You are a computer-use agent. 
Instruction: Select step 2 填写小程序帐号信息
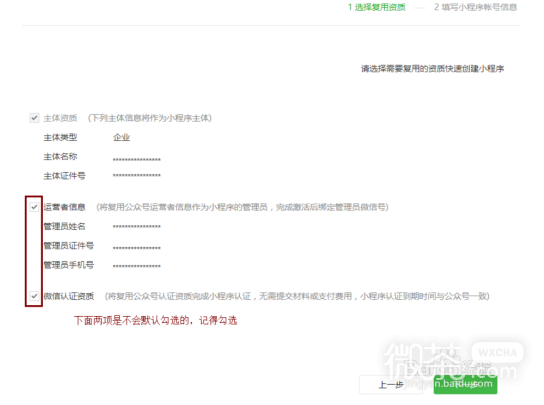476,7
